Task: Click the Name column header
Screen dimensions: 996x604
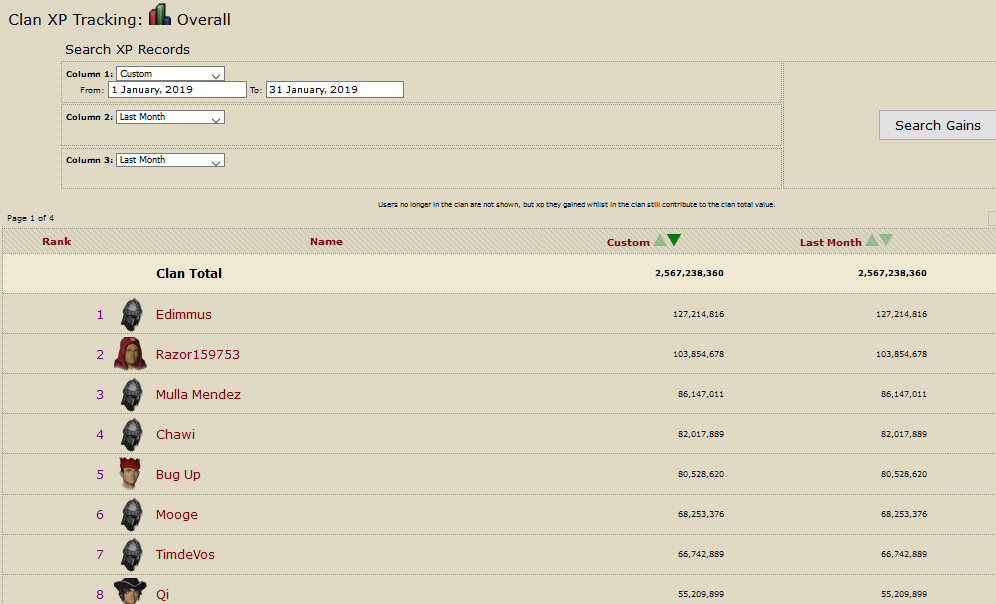Action: (x=326, y=242)
